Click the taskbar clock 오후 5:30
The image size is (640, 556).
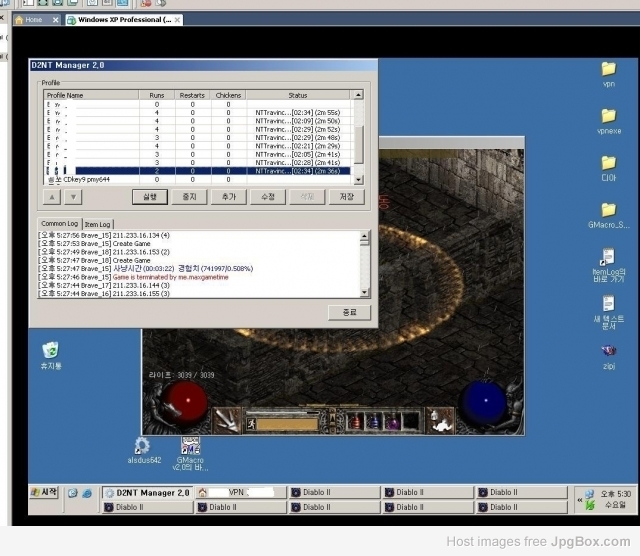coord(616,494)
